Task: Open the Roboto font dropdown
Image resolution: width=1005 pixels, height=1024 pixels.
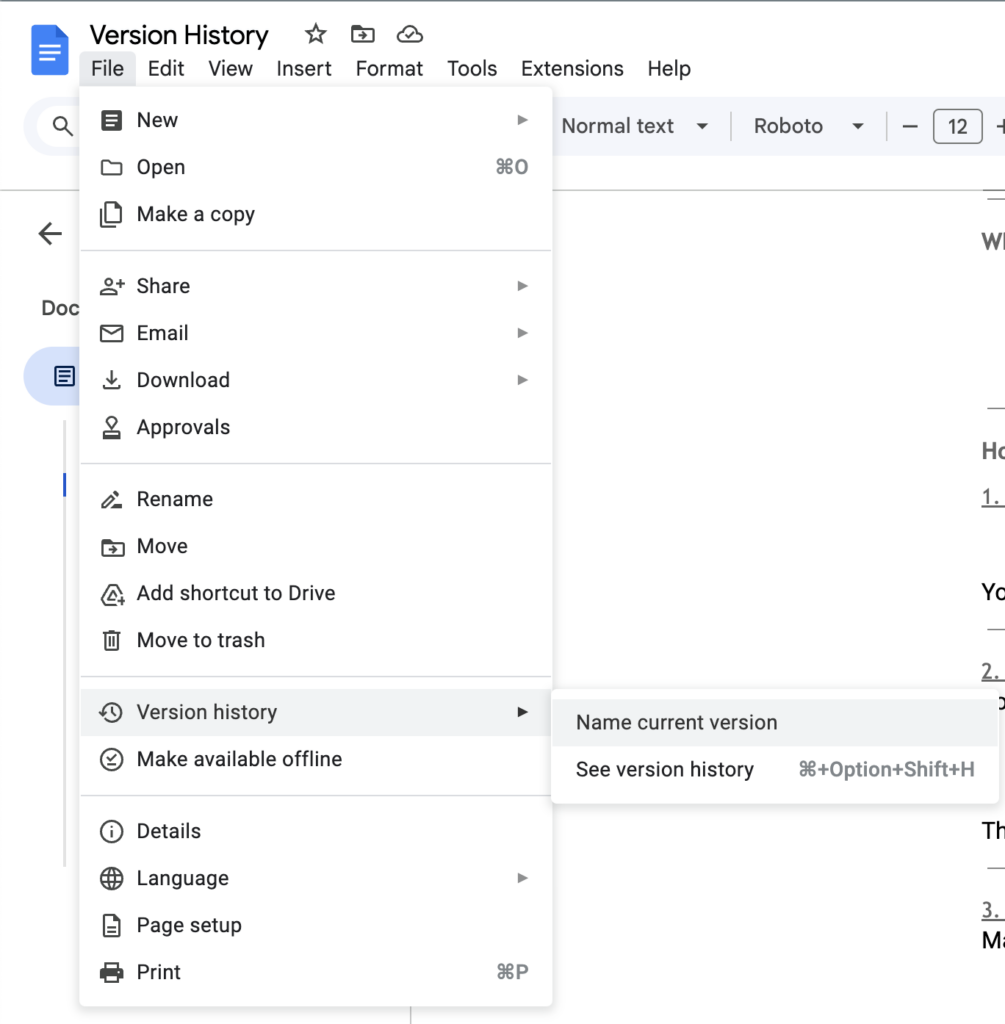Action: coord(808,126)
